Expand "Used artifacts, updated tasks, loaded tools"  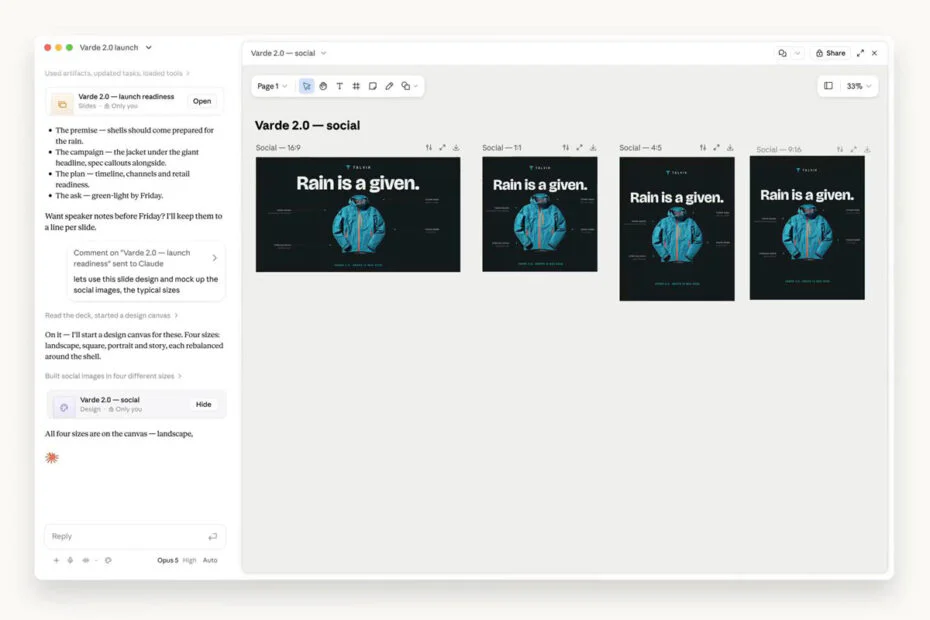click(117, 73)
